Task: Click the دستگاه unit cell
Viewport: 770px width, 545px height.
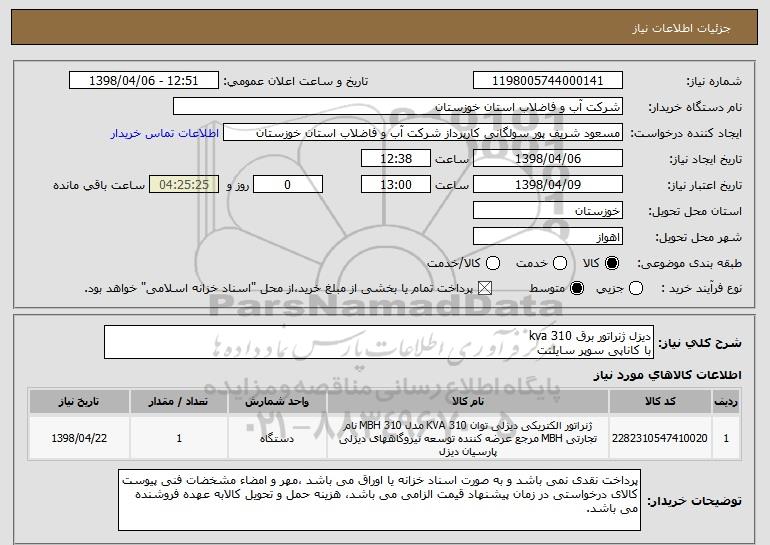Action: point(277,438)
